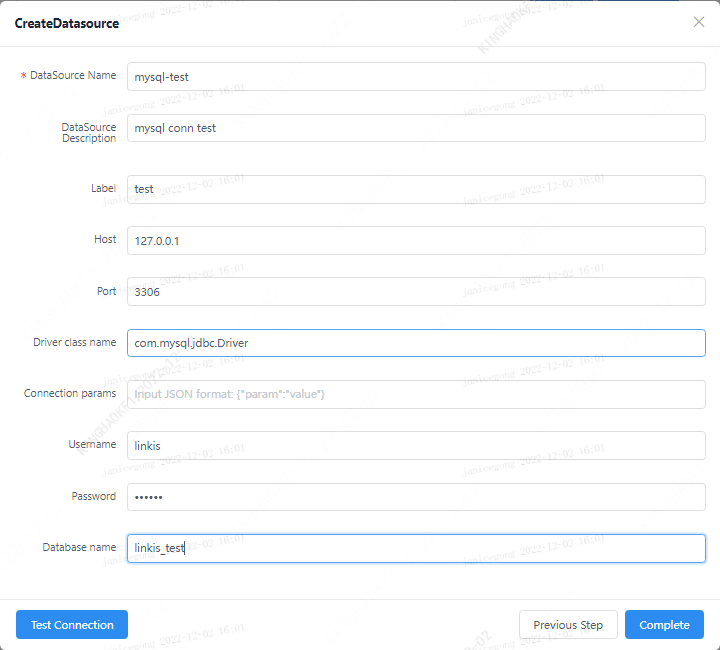Click the Host field showing 127.0.0.1

coord(416,240)
